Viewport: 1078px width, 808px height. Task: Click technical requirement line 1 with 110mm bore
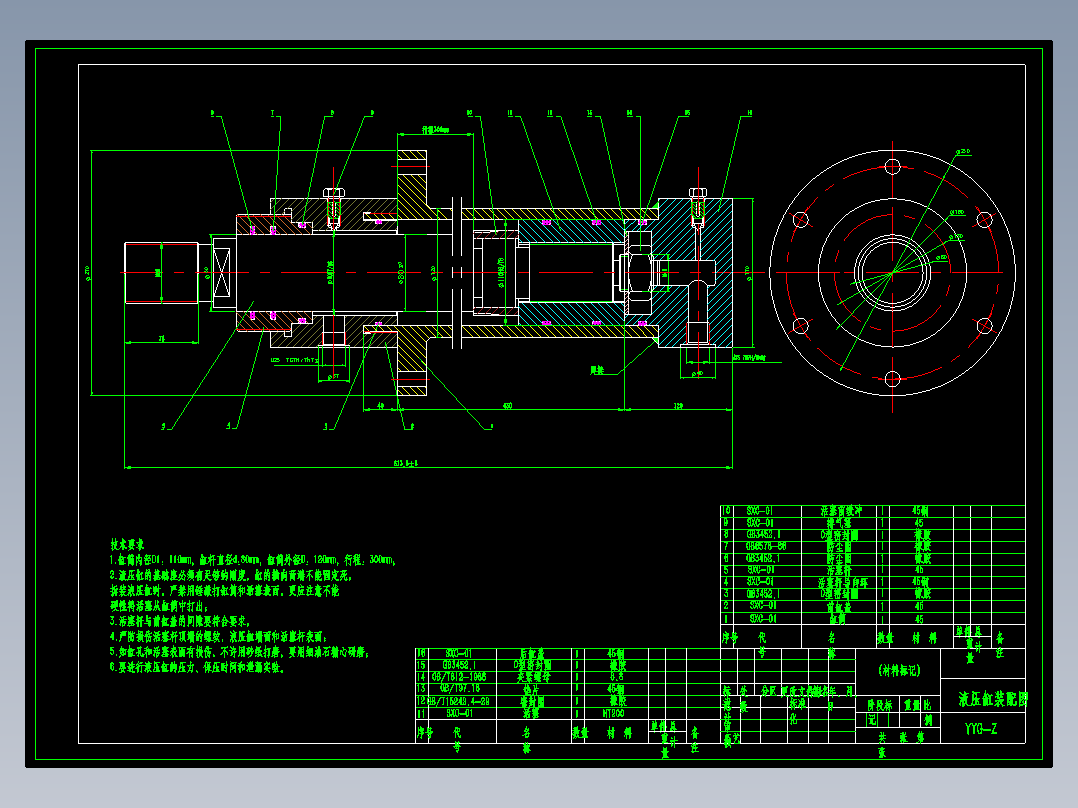tap(253, 560)
